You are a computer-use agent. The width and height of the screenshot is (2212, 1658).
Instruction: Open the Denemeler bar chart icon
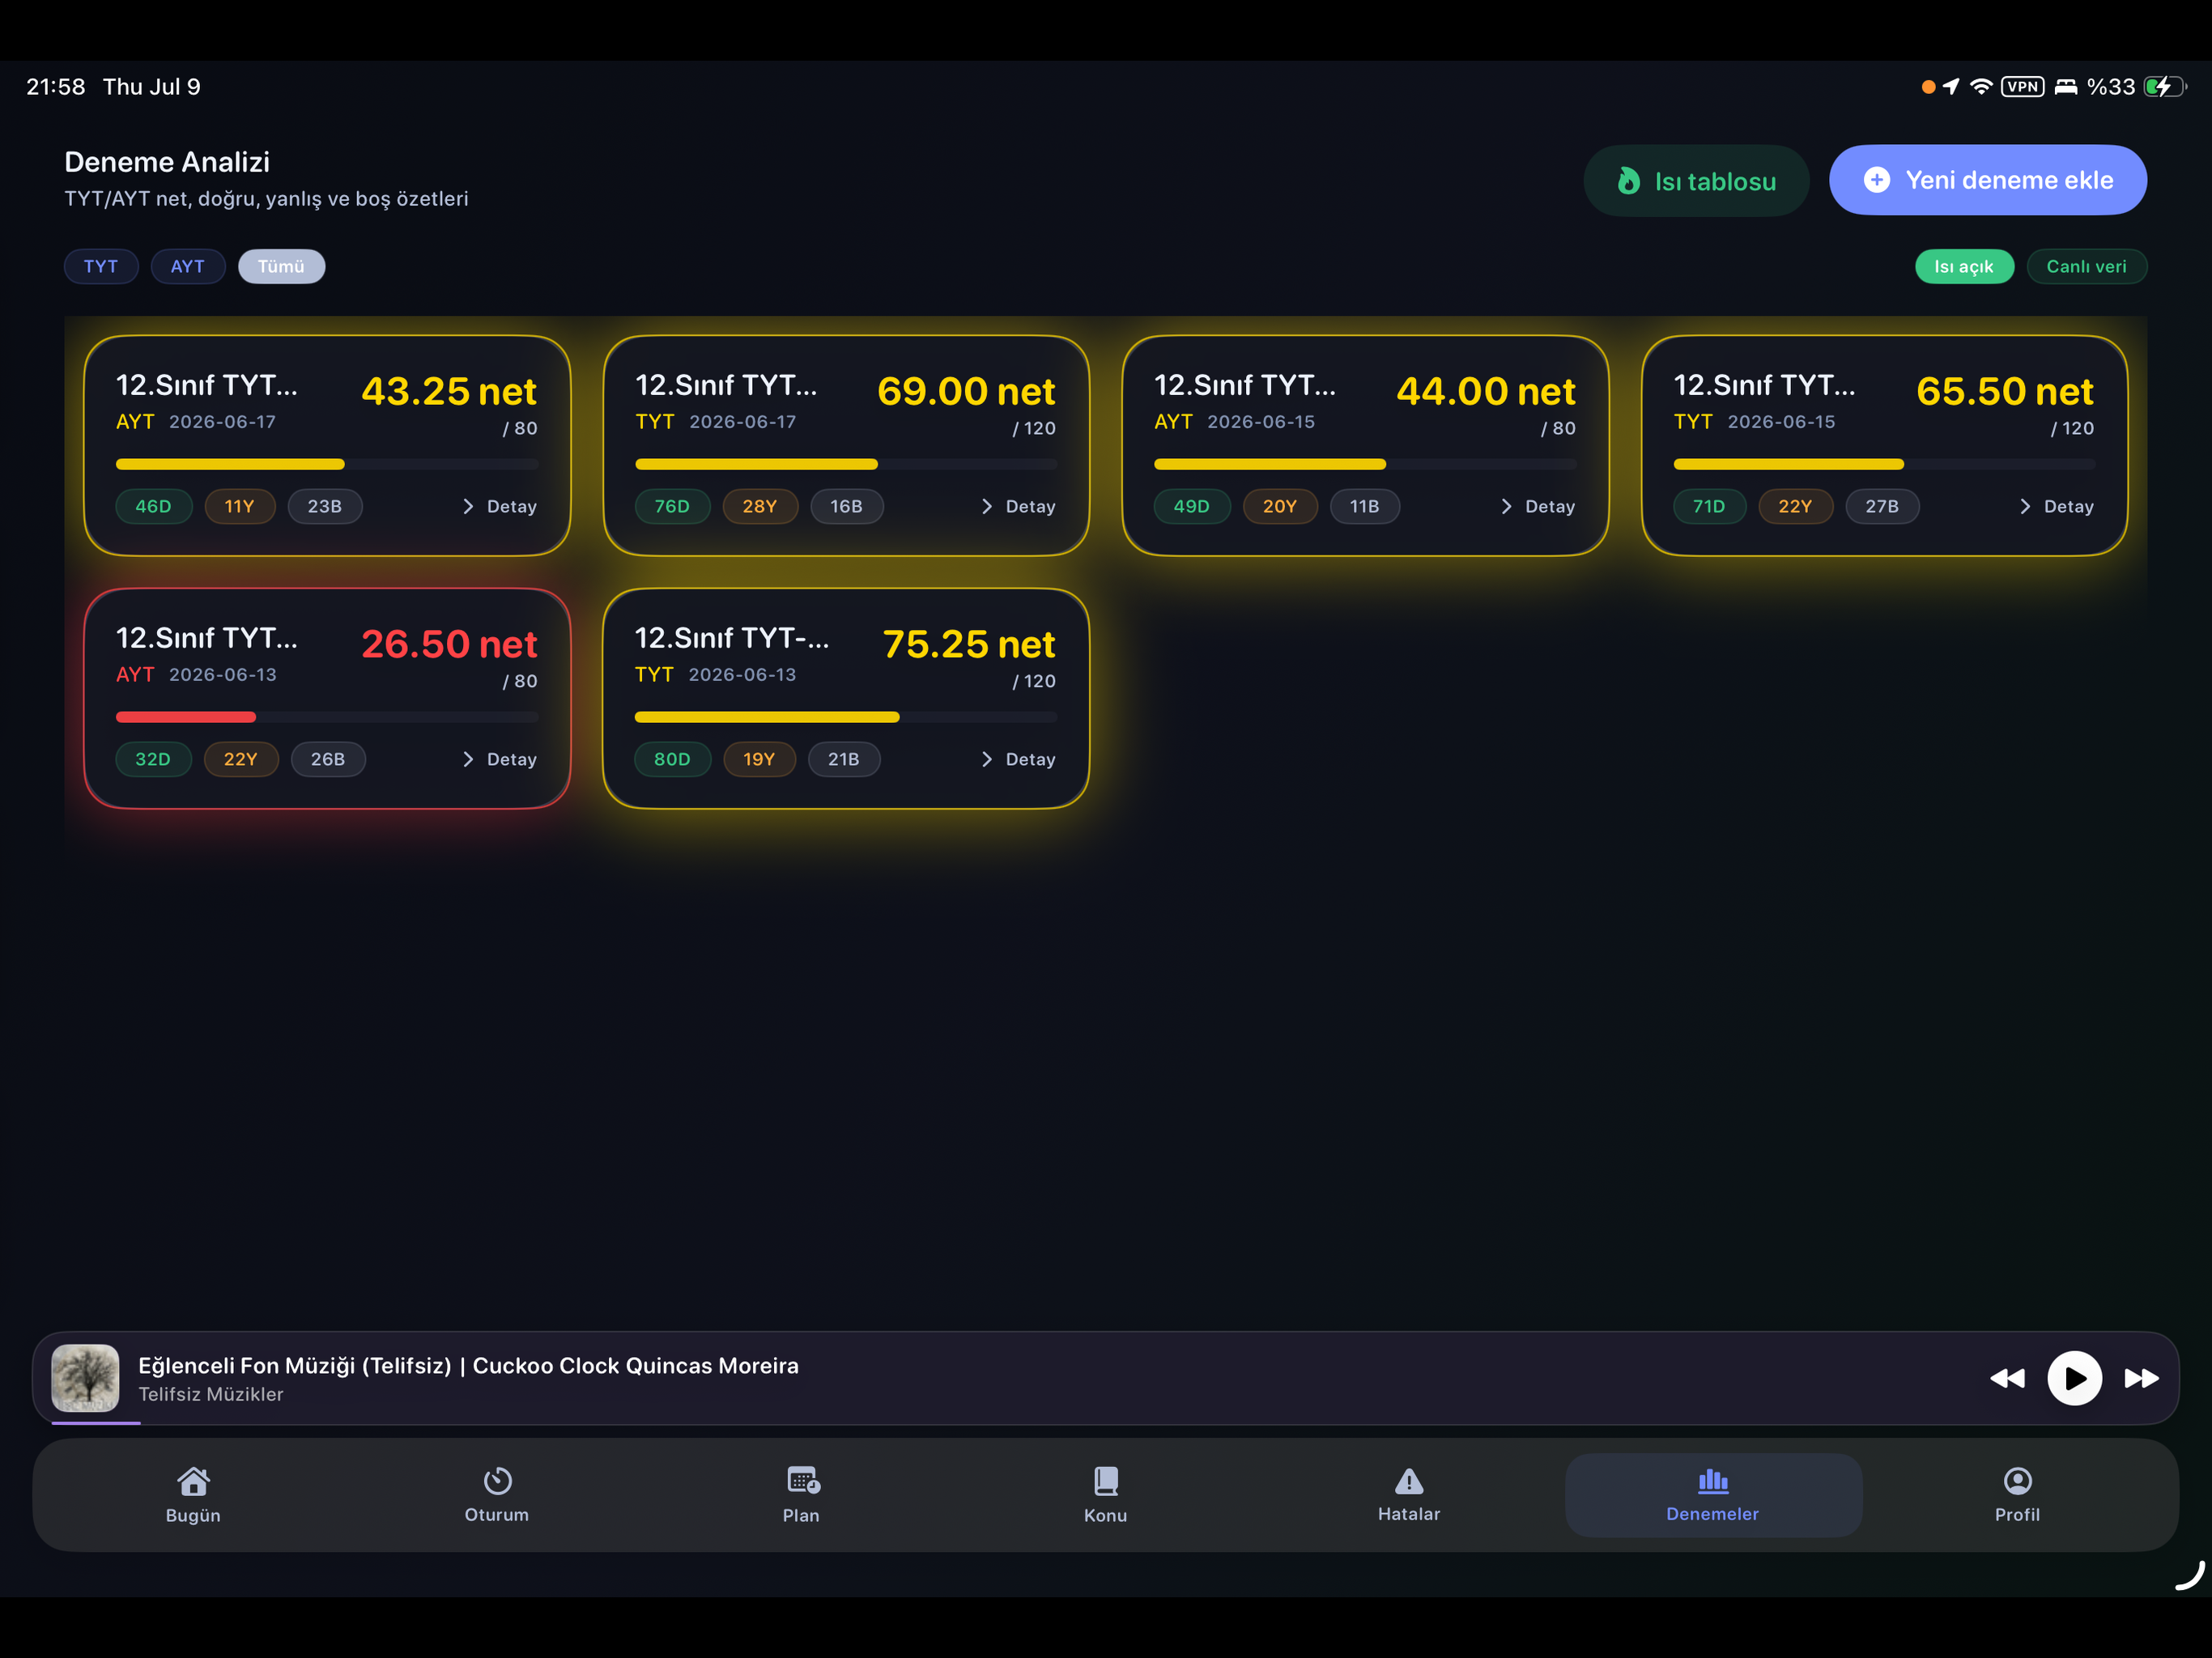point(1713,1480)
